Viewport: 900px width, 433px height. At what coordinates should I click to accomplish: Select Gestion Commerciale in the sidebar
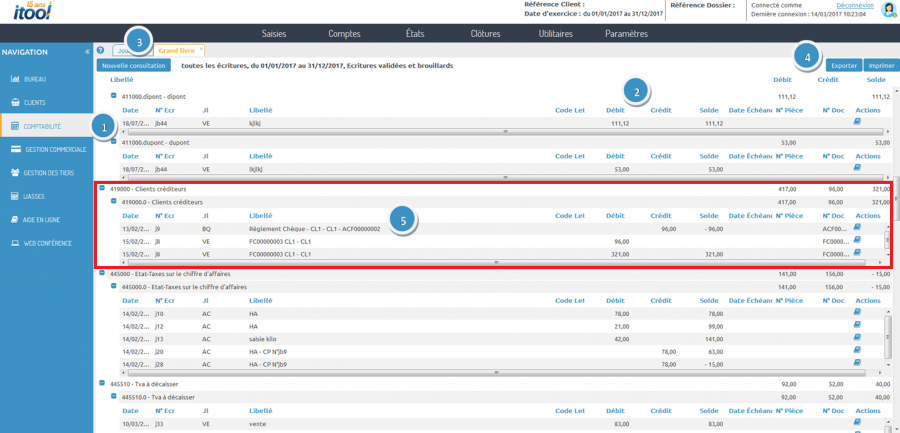tap(55, 149)
